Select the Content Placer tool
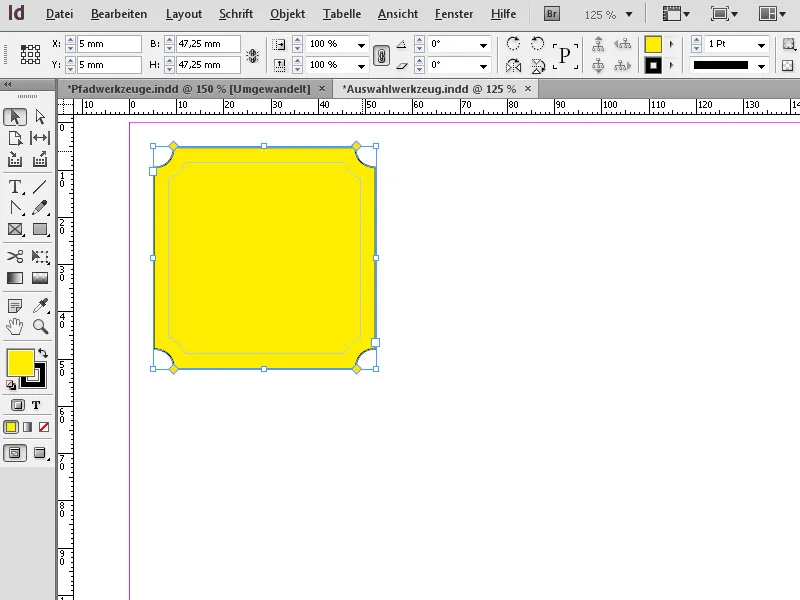 click(40, 159)
